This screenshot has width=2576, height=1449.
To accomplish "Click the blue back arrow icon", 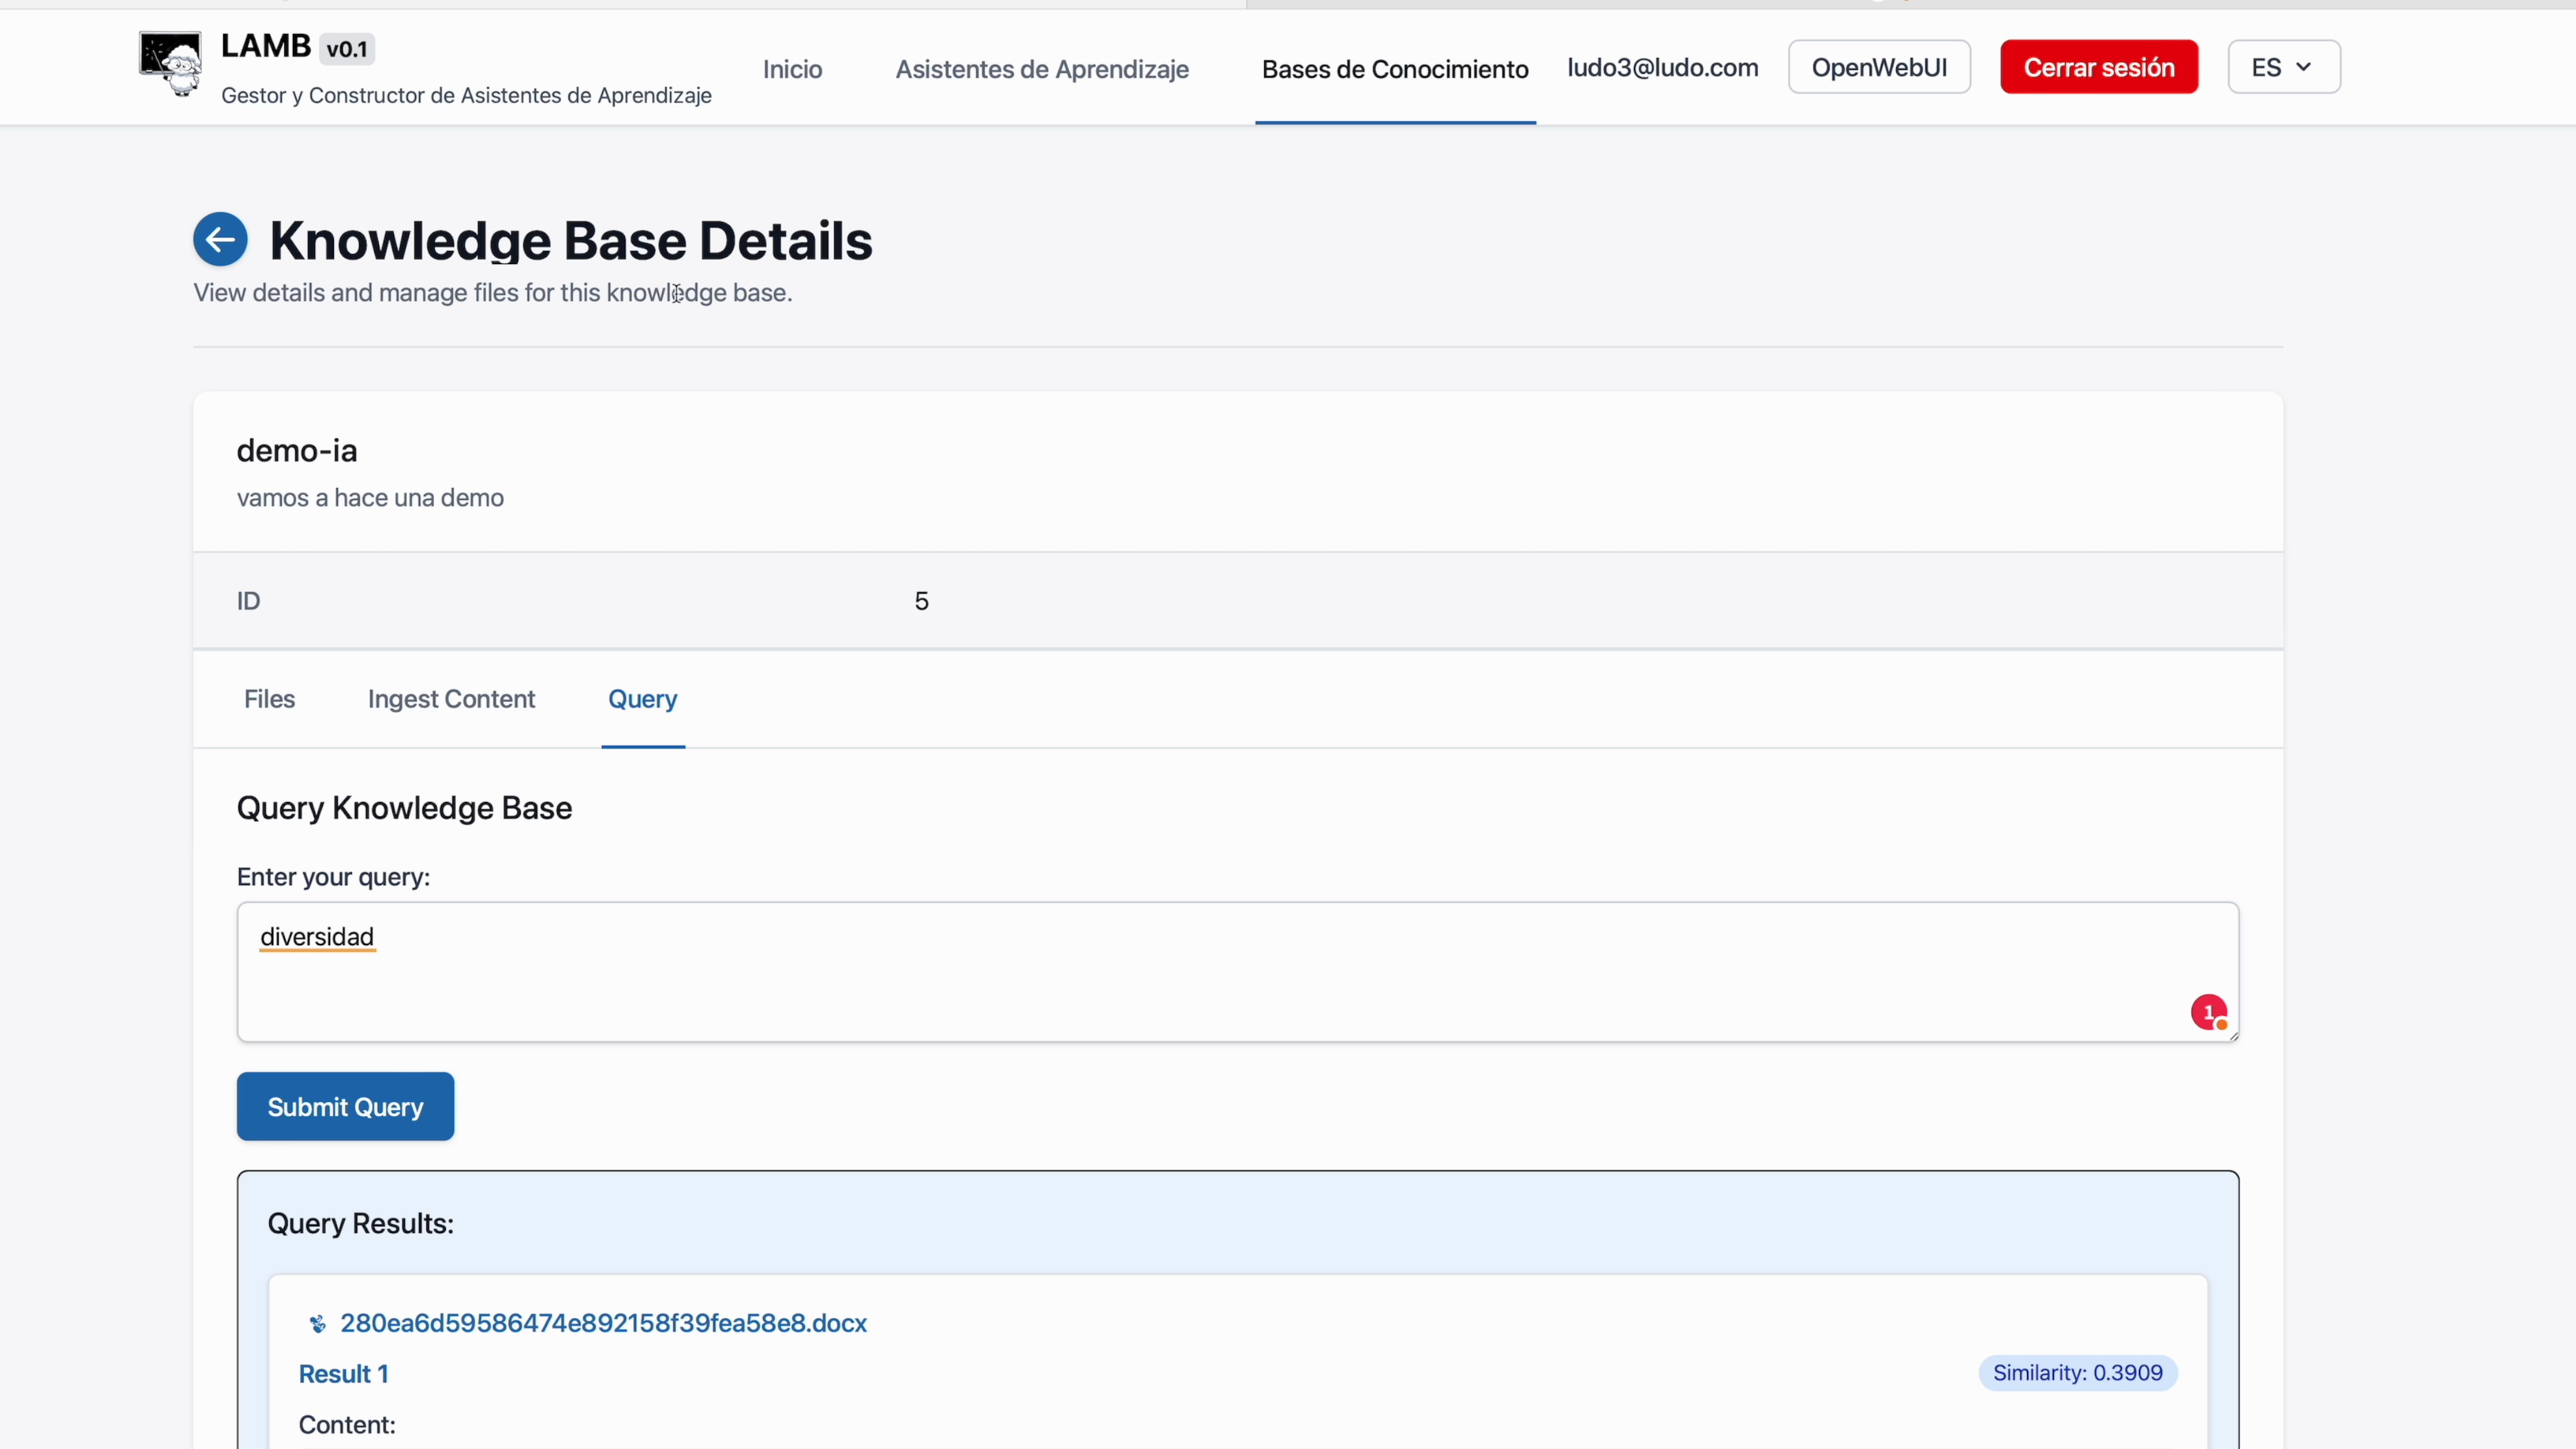I will [x=220, y=240].
